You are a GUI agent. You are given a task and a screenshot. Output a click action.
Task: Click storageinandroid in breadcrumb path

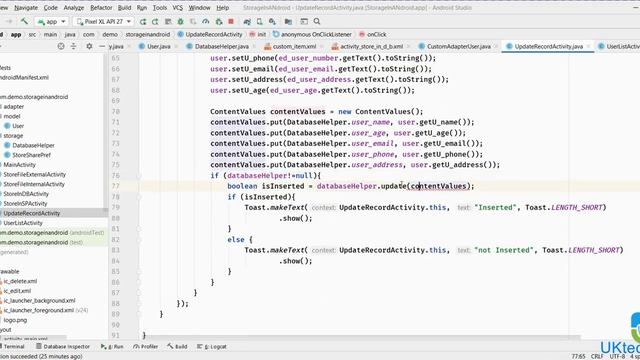point(148,34)
